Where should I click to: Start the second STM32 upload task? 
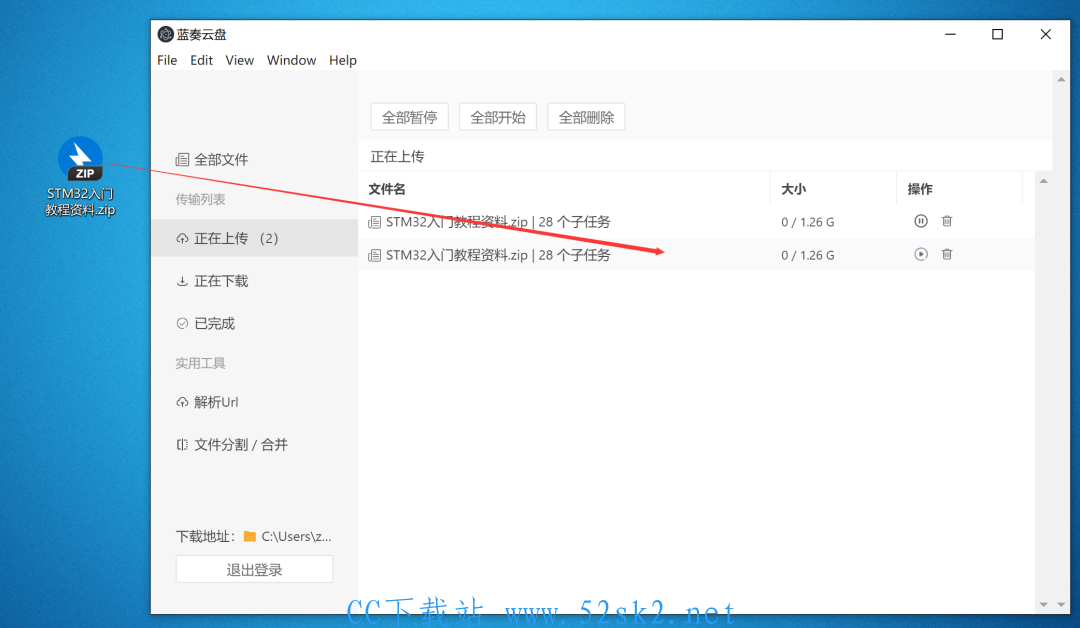(921, 254)
